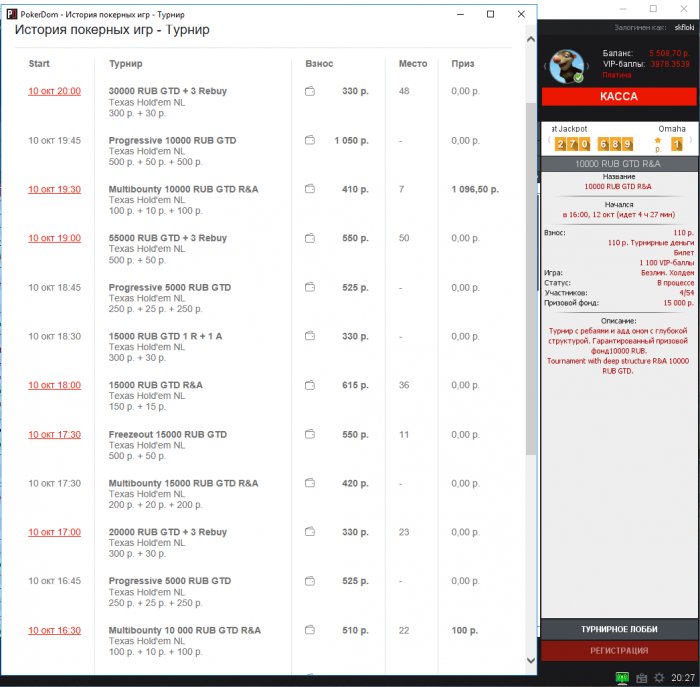Image resolution: width=700 pixels, height=687 pixels.
Task: Click the username skfloki at top right
Action: pos(684,27)
